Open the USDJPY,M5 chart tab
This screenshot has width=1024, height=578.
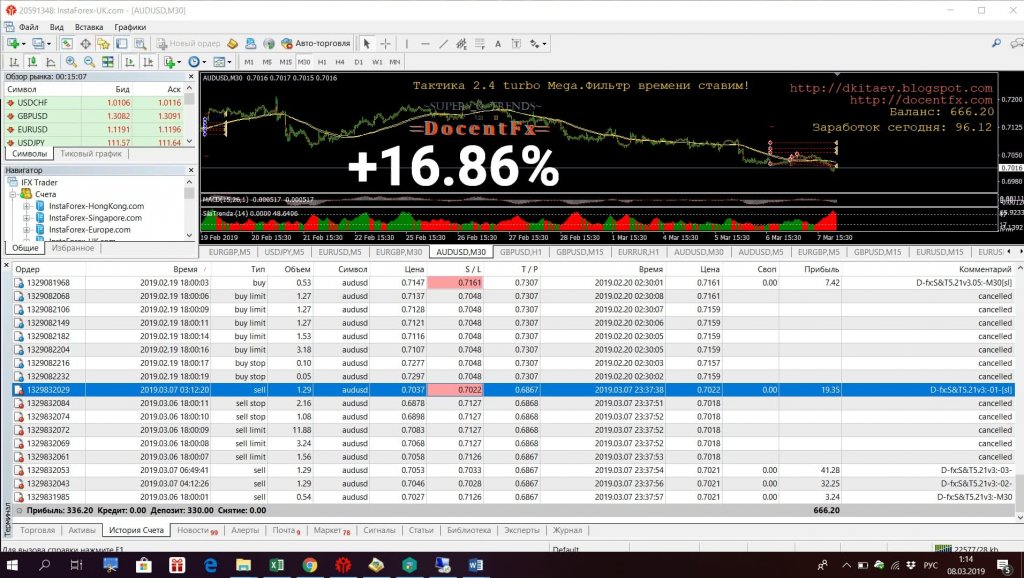tap(284, 252)
